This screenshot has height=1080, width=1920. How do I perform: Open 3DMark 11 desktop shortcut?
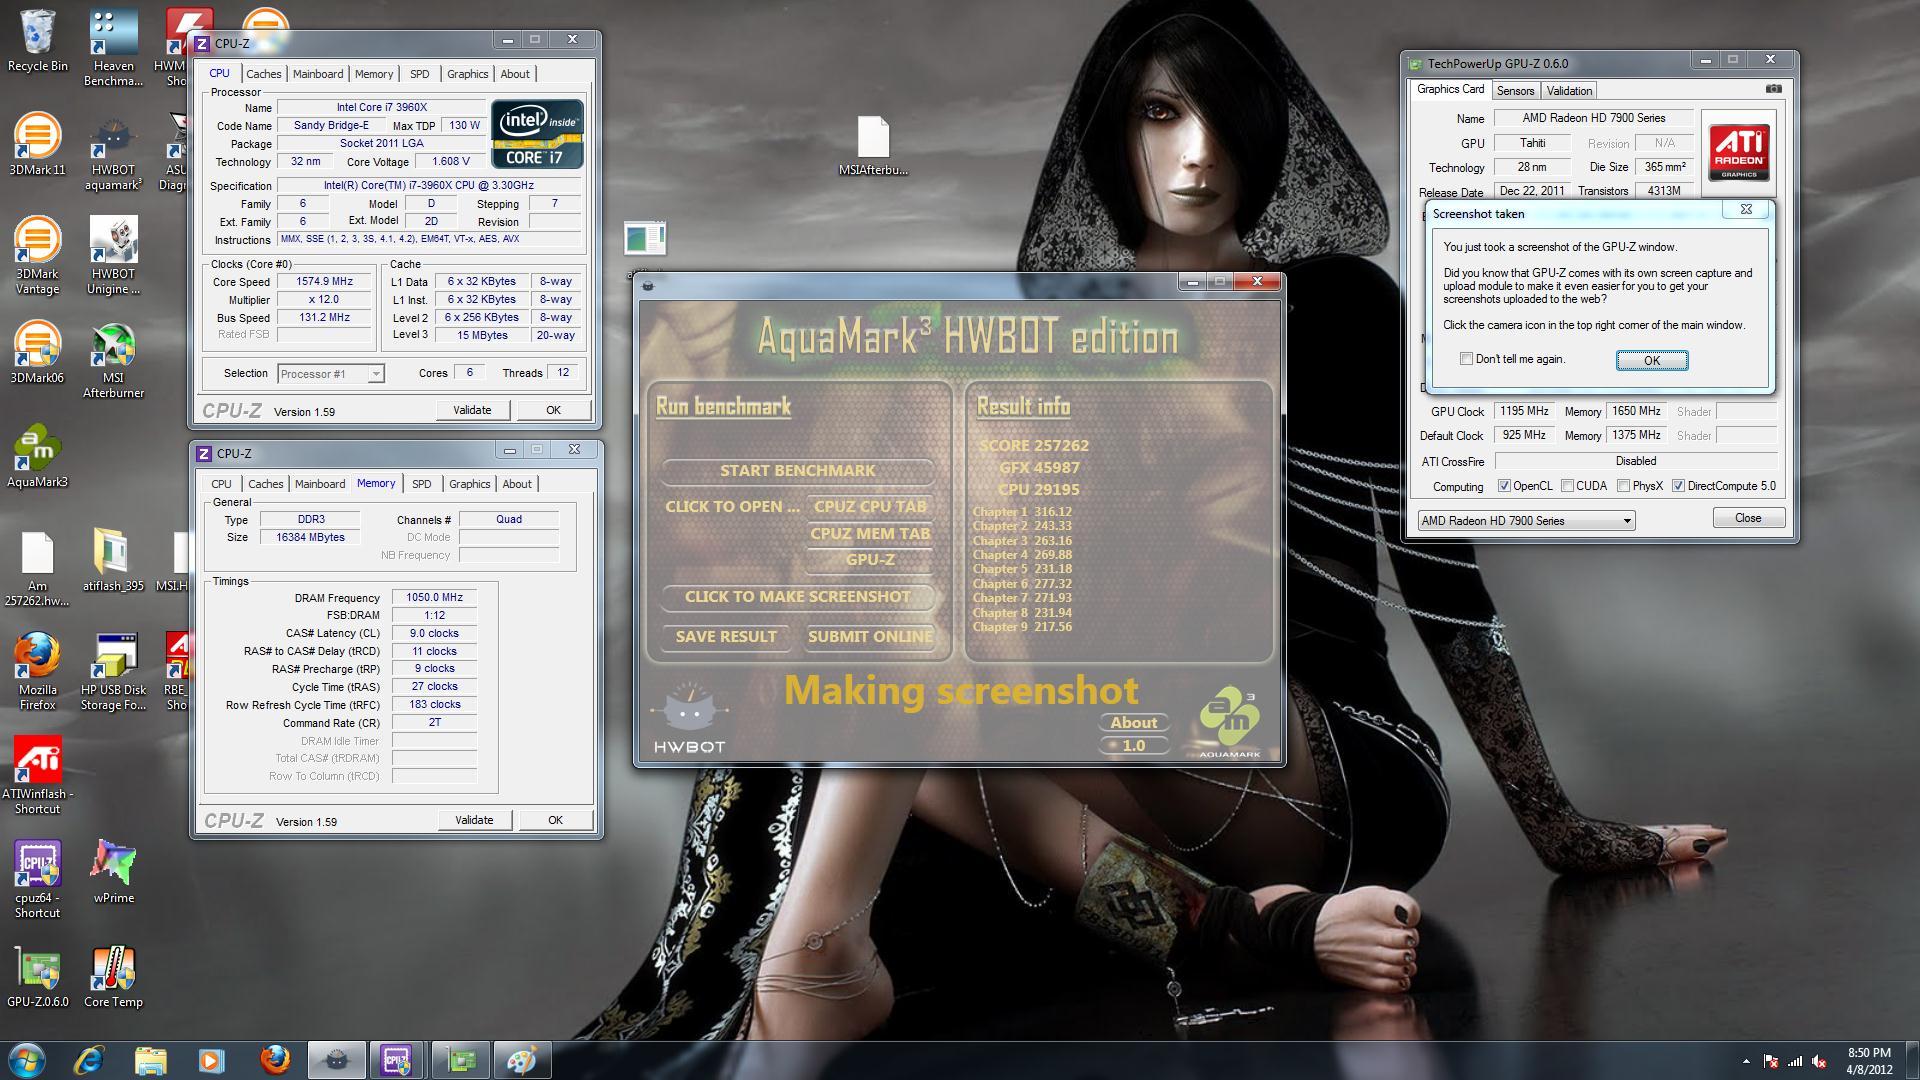coord(37,145)
